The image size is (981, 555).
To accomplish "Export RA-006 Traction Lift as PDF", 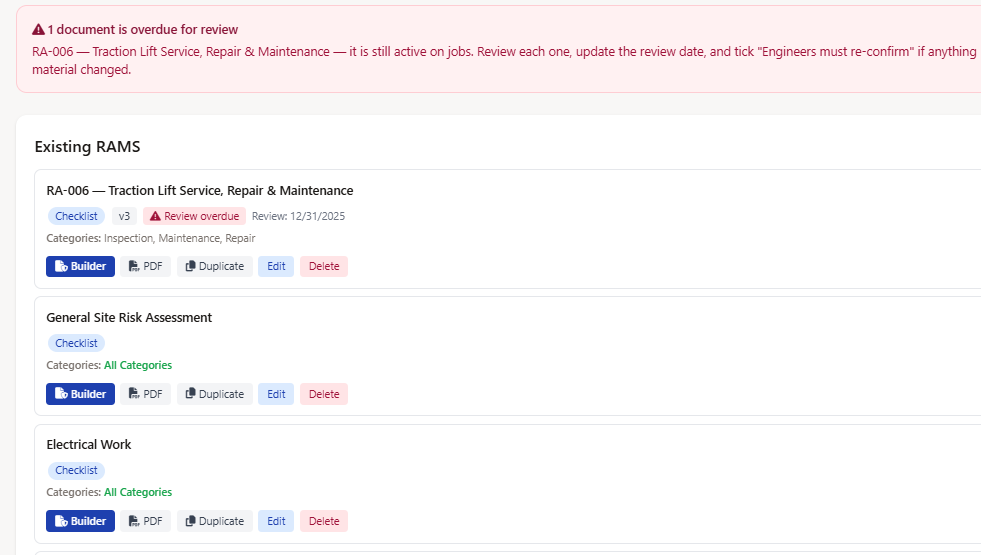I will click(145, 267).
